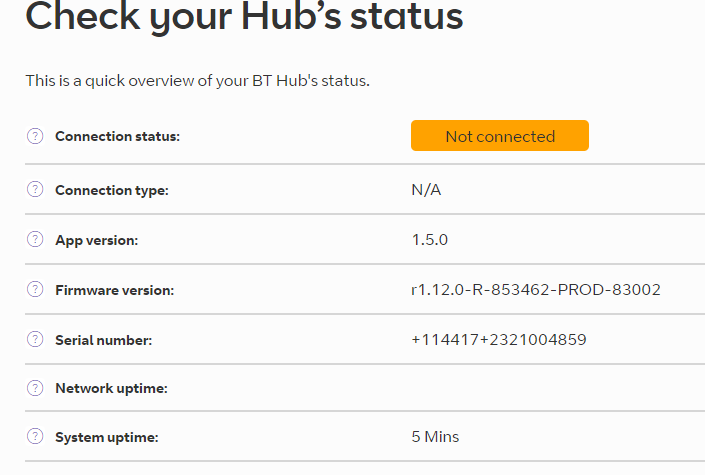
Task: Select the firmware version value text
Action: [535, 290]
